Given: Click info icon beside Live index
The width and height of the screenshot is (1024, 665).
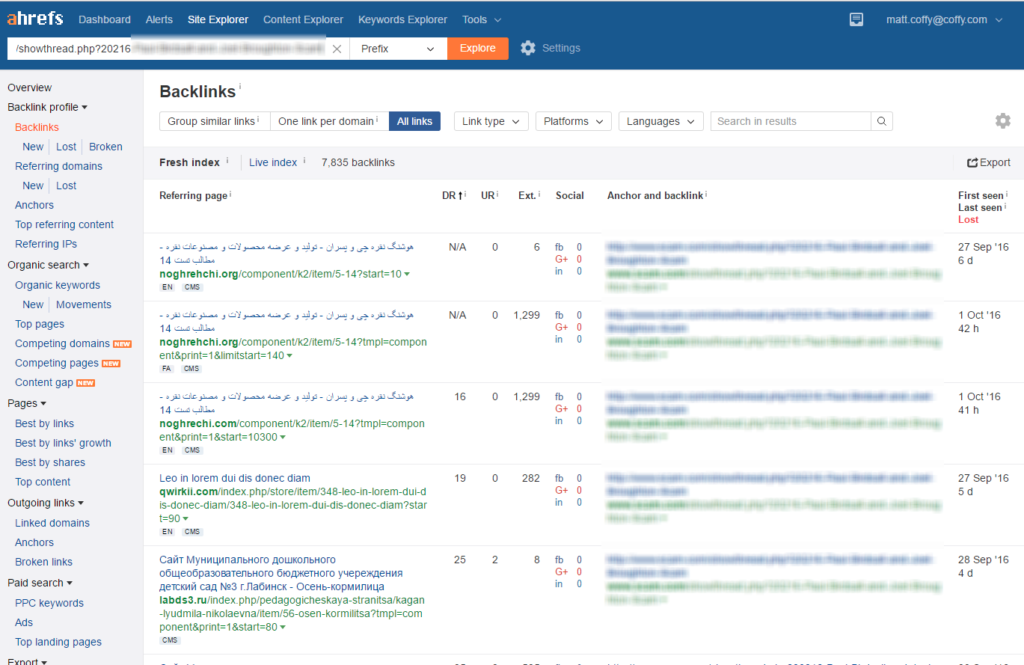Looking at the screenshot, I should point(304,160).
